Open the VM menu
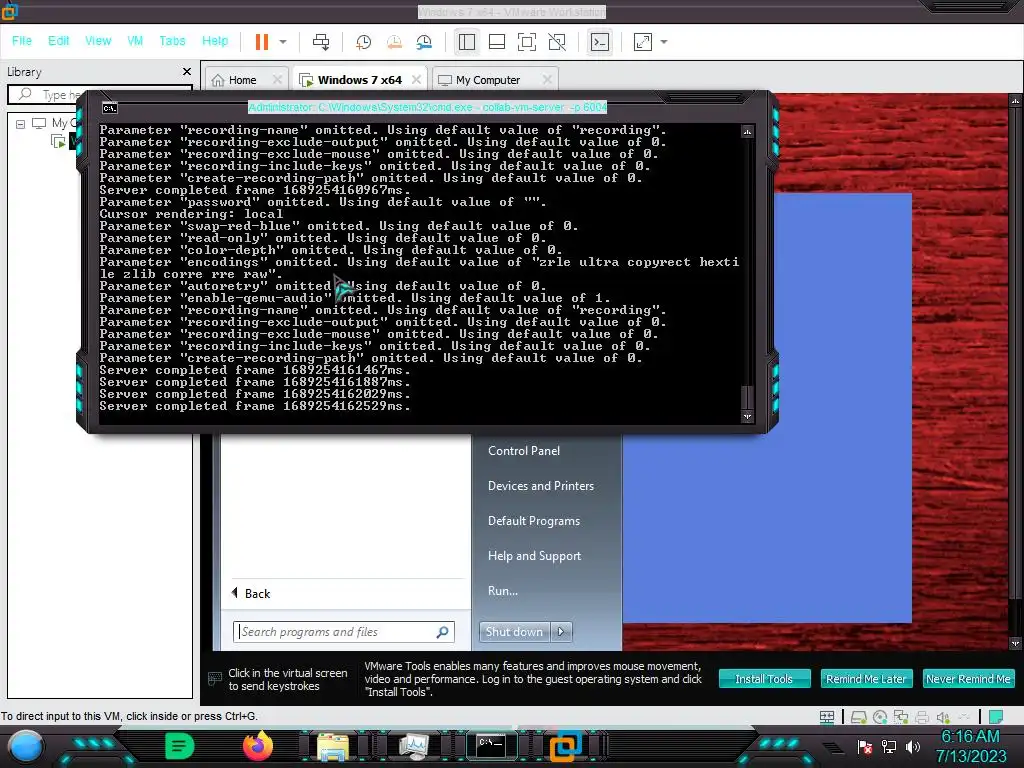This screenshot has width=1024, height=768. [135, 40]
